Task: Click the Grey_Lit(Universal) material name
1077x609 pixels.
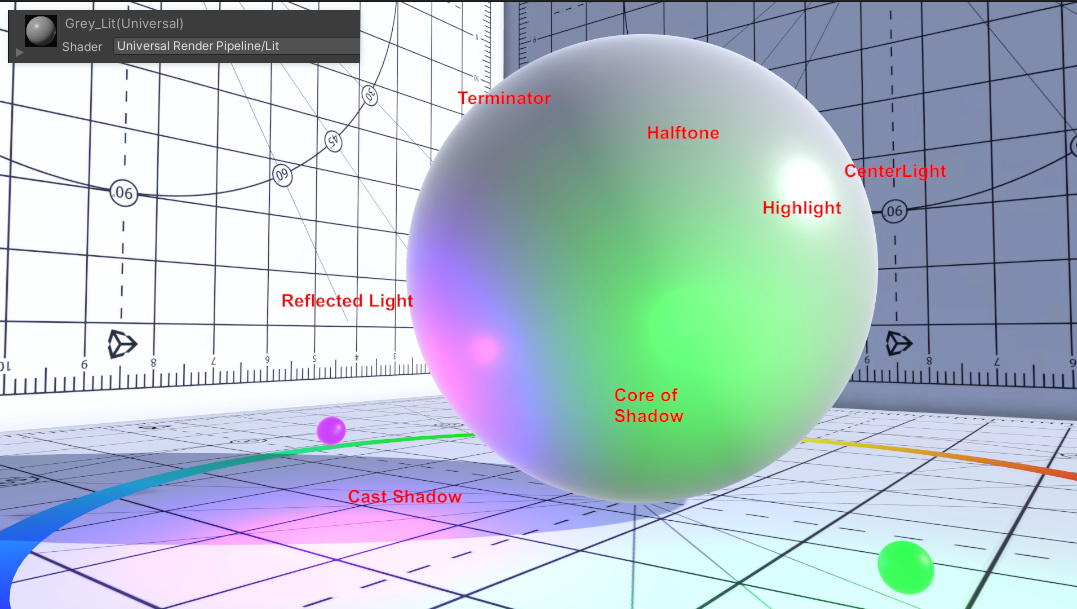Action: pyautogui.click(x=124, y=23)
